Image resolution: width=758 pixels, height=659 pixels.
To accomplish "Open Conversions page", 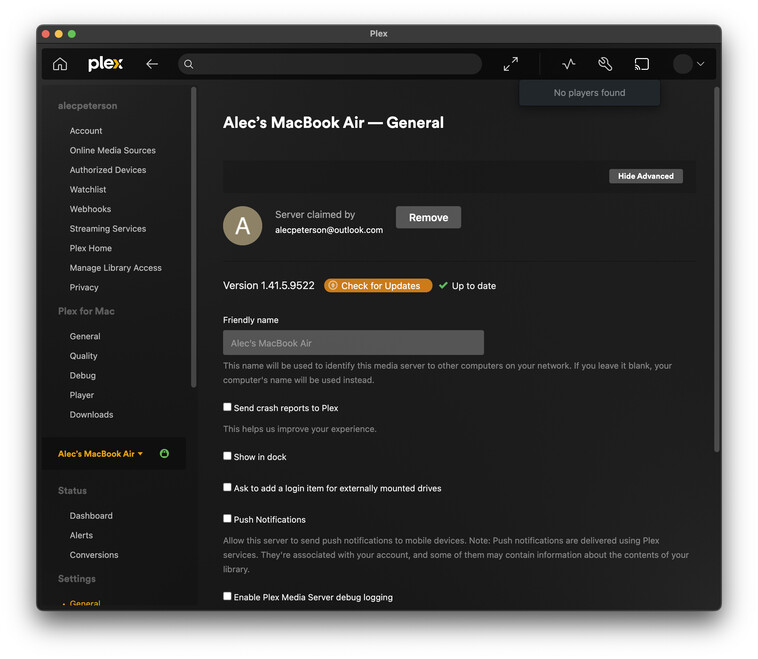I will [x=94, y=555].
